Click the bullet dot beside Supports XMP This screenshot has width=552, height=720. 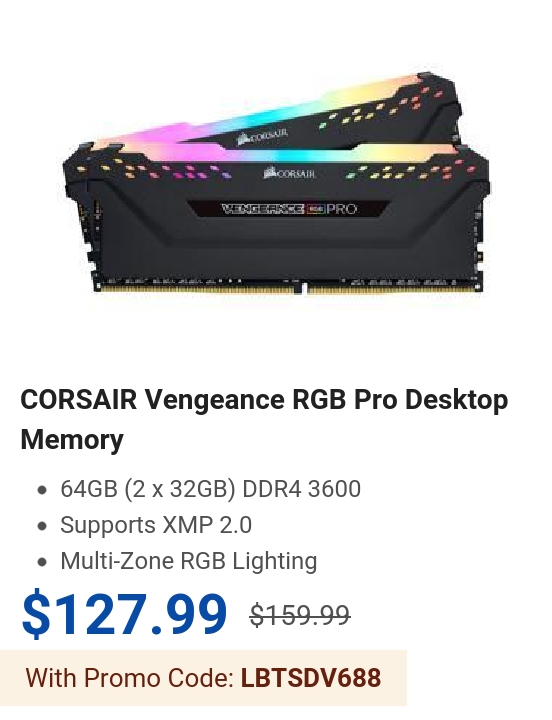point(42,526)
